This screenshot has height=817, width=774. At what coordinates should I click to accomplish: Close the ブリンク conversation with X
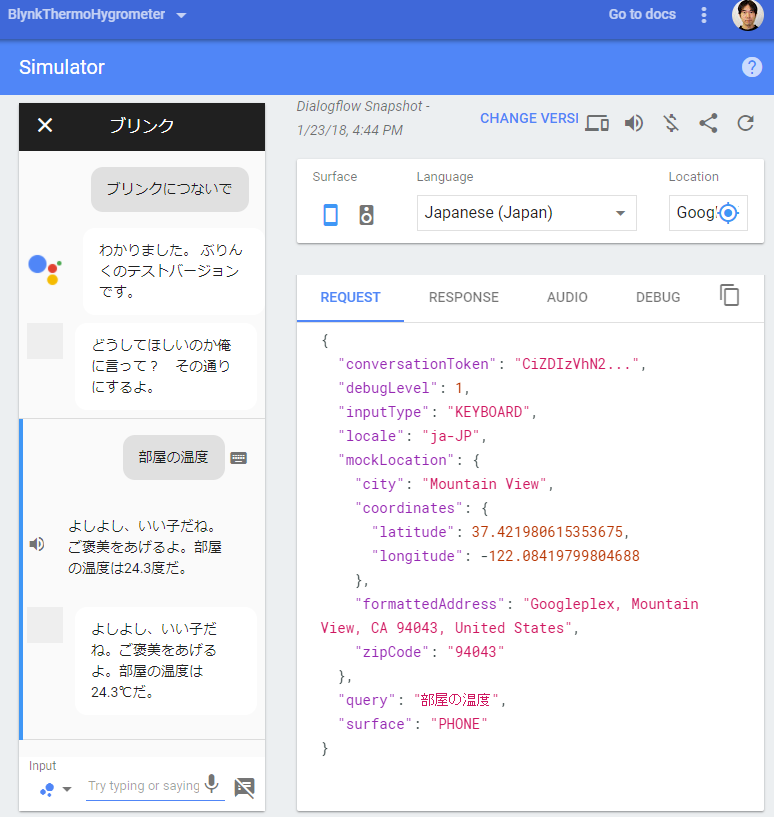click(45, 125)
